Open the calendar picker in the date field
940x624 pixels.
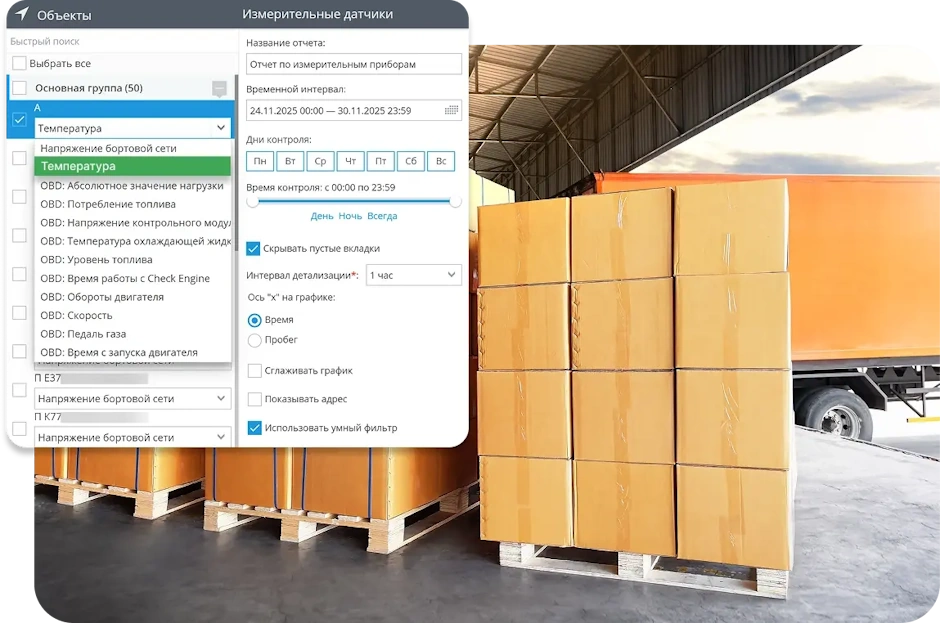coord(451,111)
